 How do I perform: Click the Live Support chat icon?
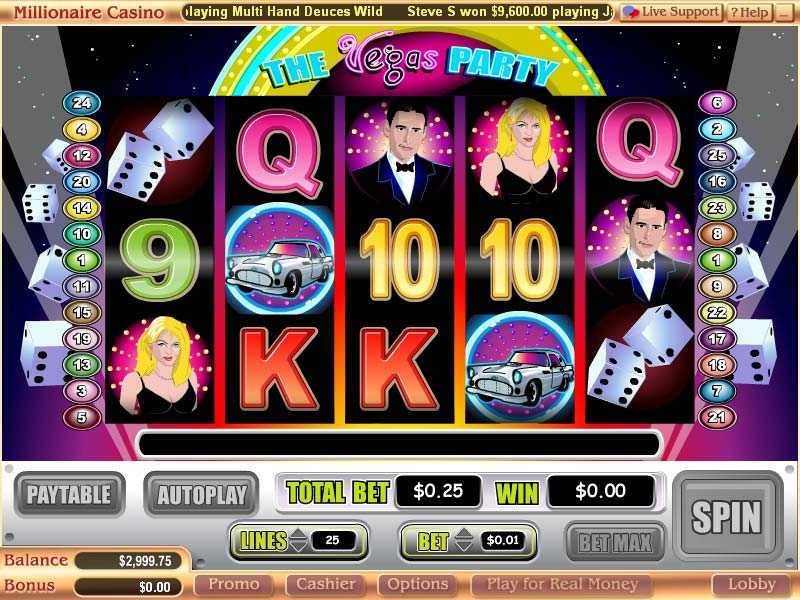pyautogui.click(x=633, y=12)
